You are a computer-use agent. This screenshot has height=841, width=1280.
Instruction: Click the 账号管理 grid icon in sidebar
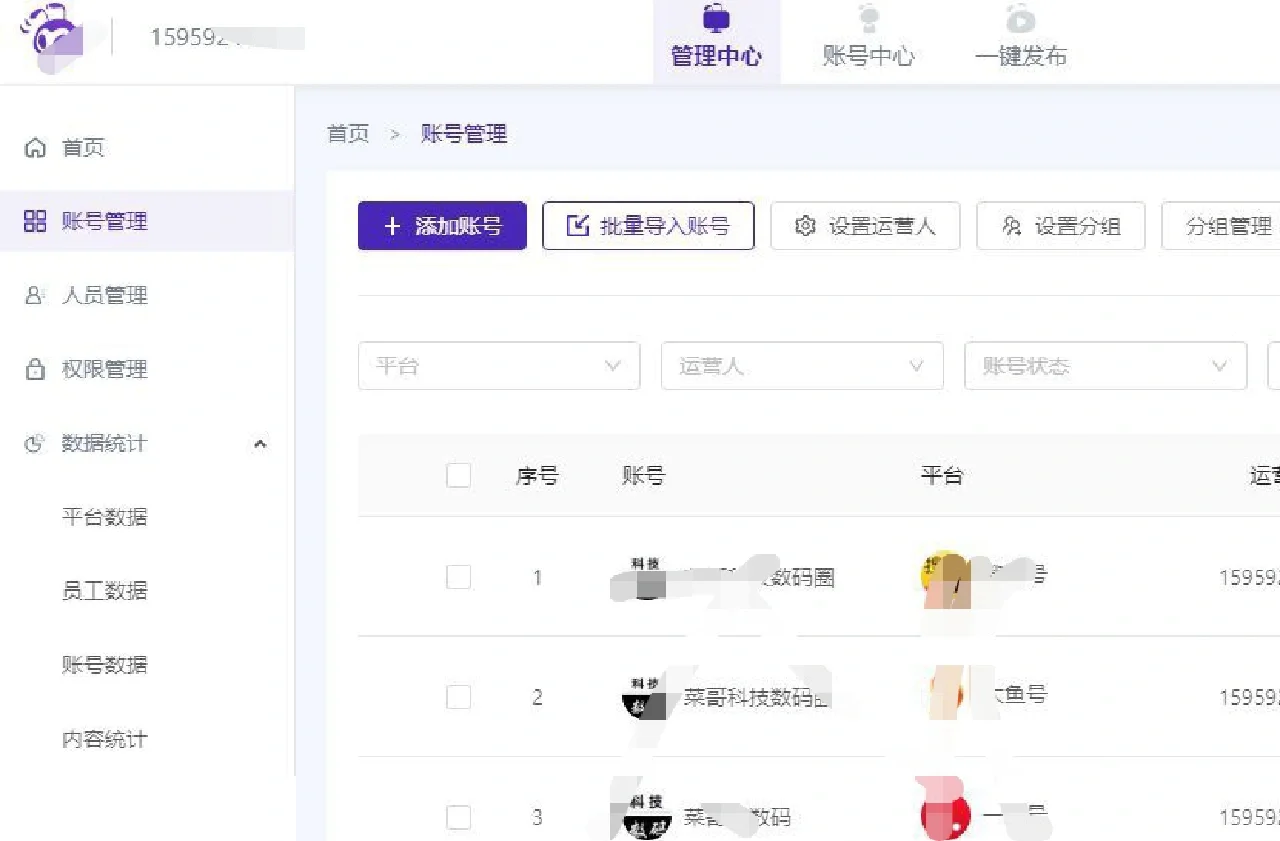pos(35,222)
